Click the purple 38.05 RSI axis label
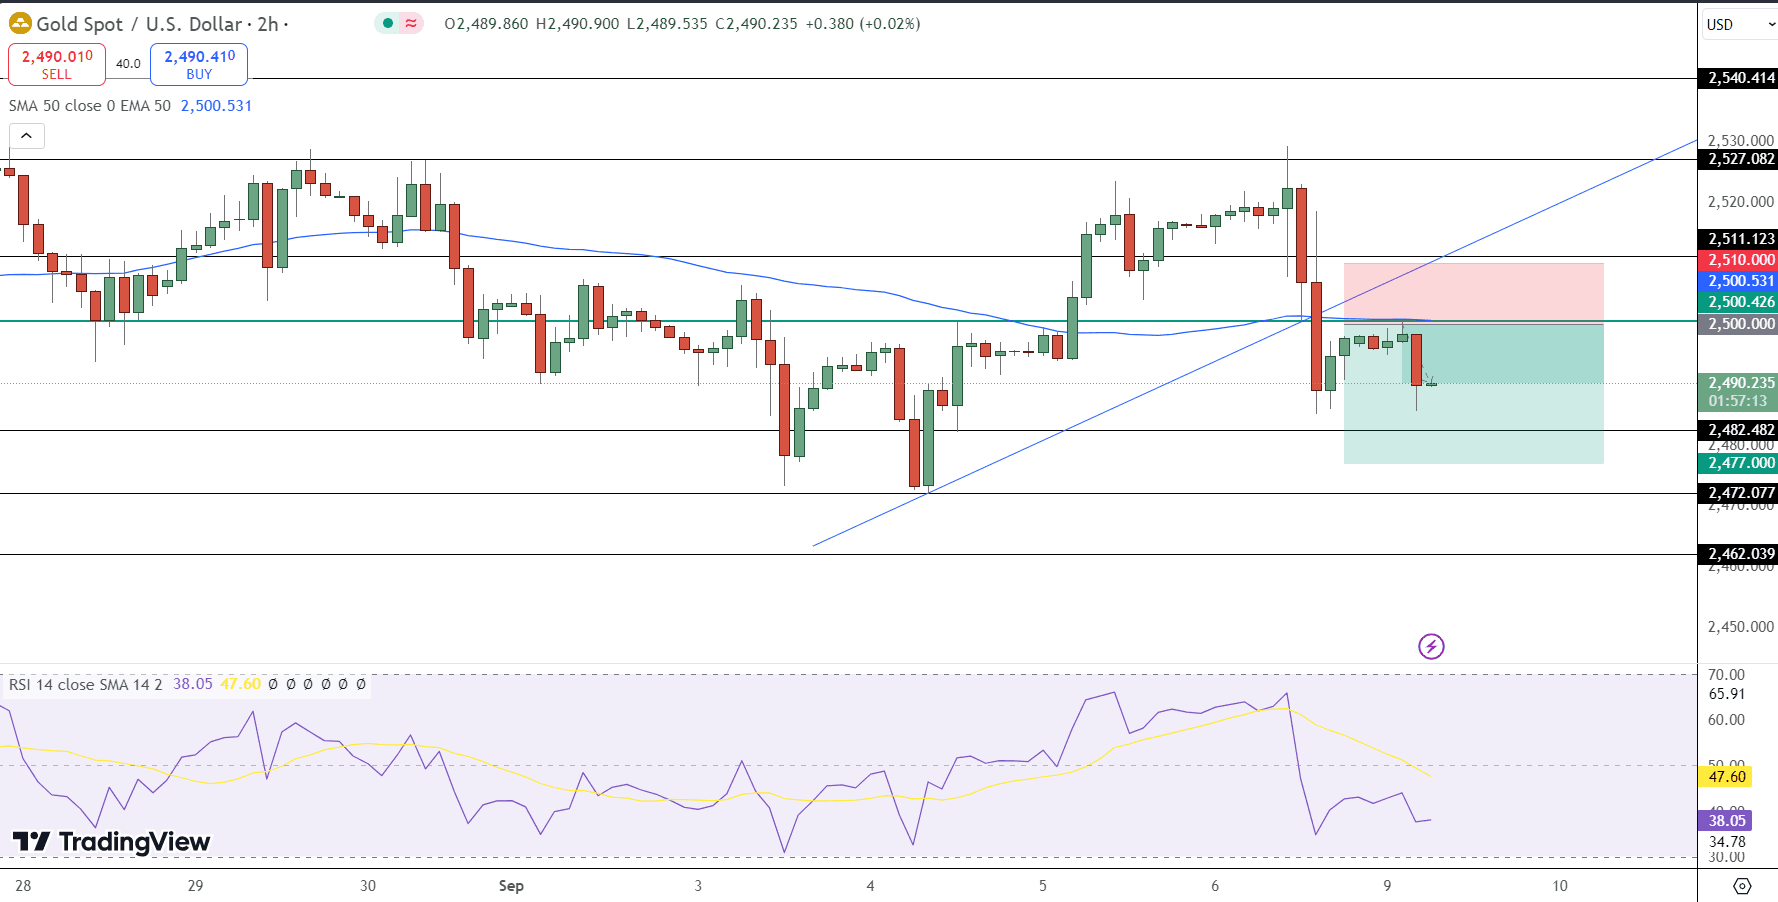 point(1726,821)
